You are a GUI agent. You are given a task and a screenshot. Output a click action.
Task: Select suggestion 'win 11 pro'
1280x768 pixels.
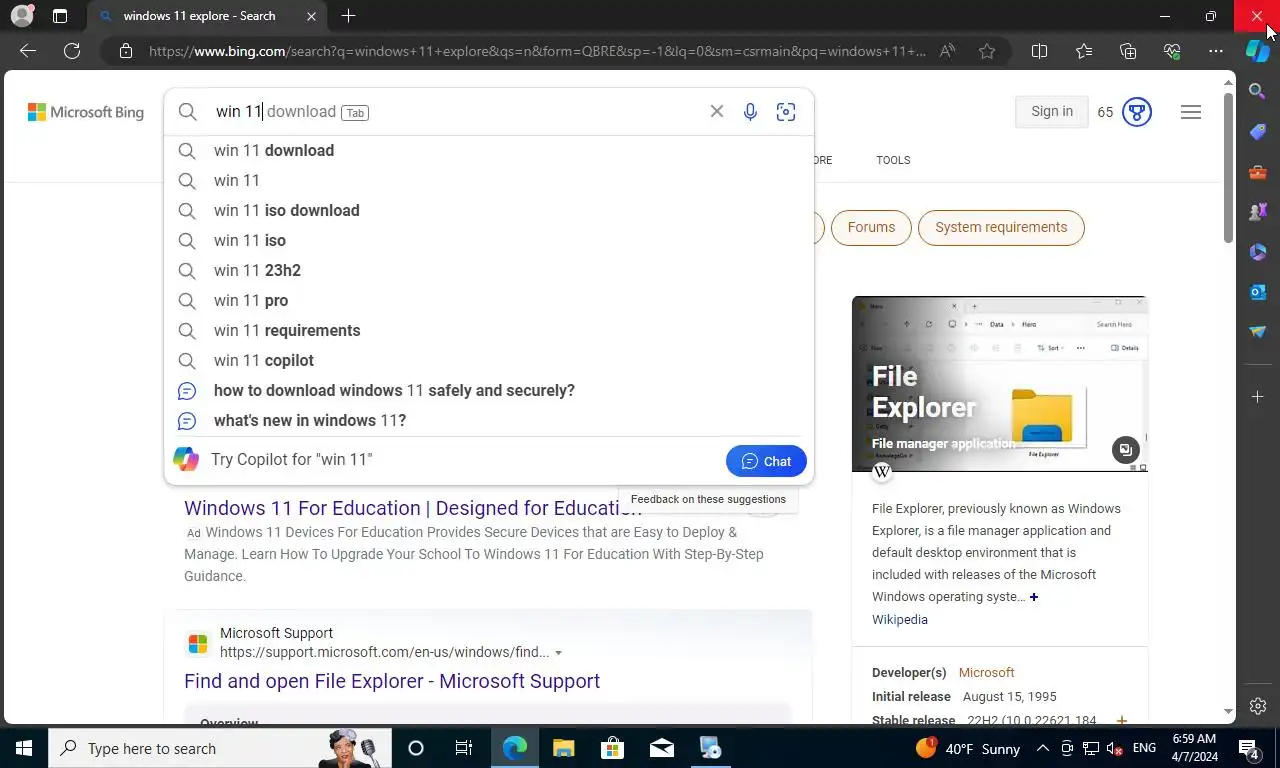[x=488, y=300]
